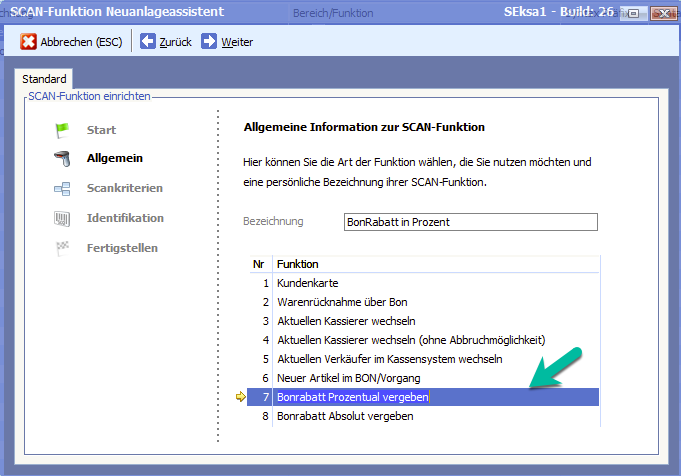Screen dimensions: 681x476
Task: Select Aktuellen Verkäufer im Kassensystem wechseln
Action: (x=389, y=359)
